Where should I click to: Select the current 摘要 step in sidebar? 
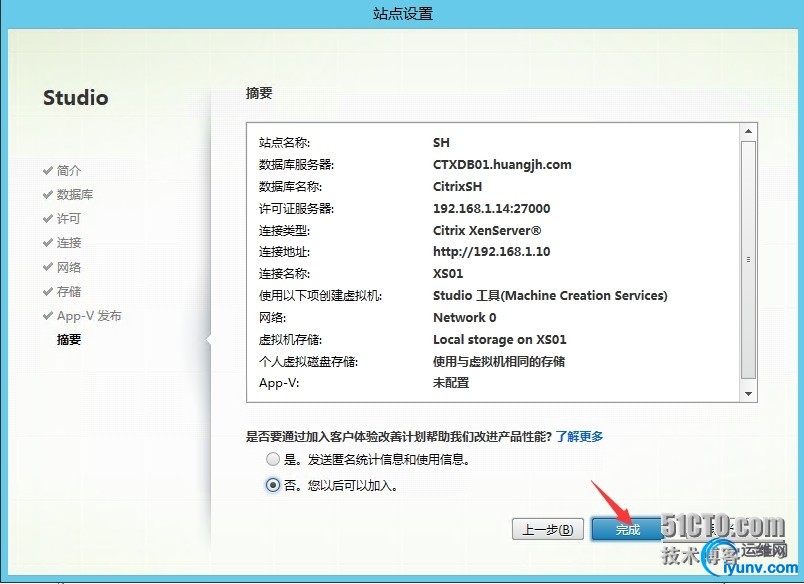[x=69, y=339]
